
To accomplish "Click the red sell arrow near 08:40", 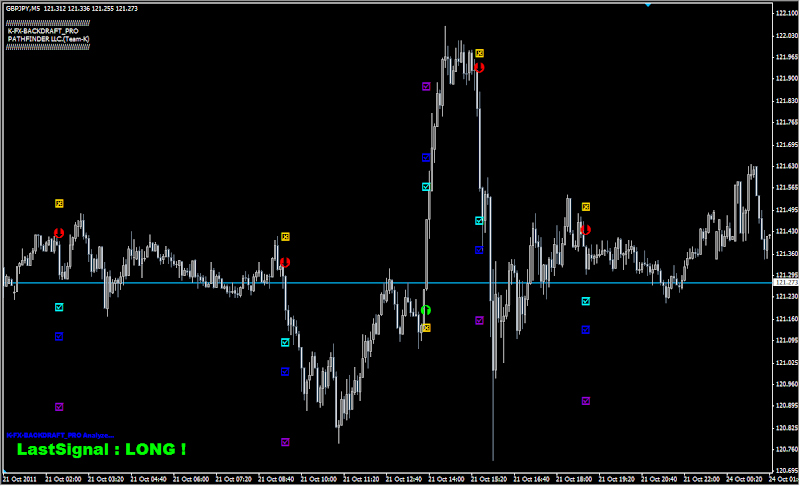I will tap(285, 263).
